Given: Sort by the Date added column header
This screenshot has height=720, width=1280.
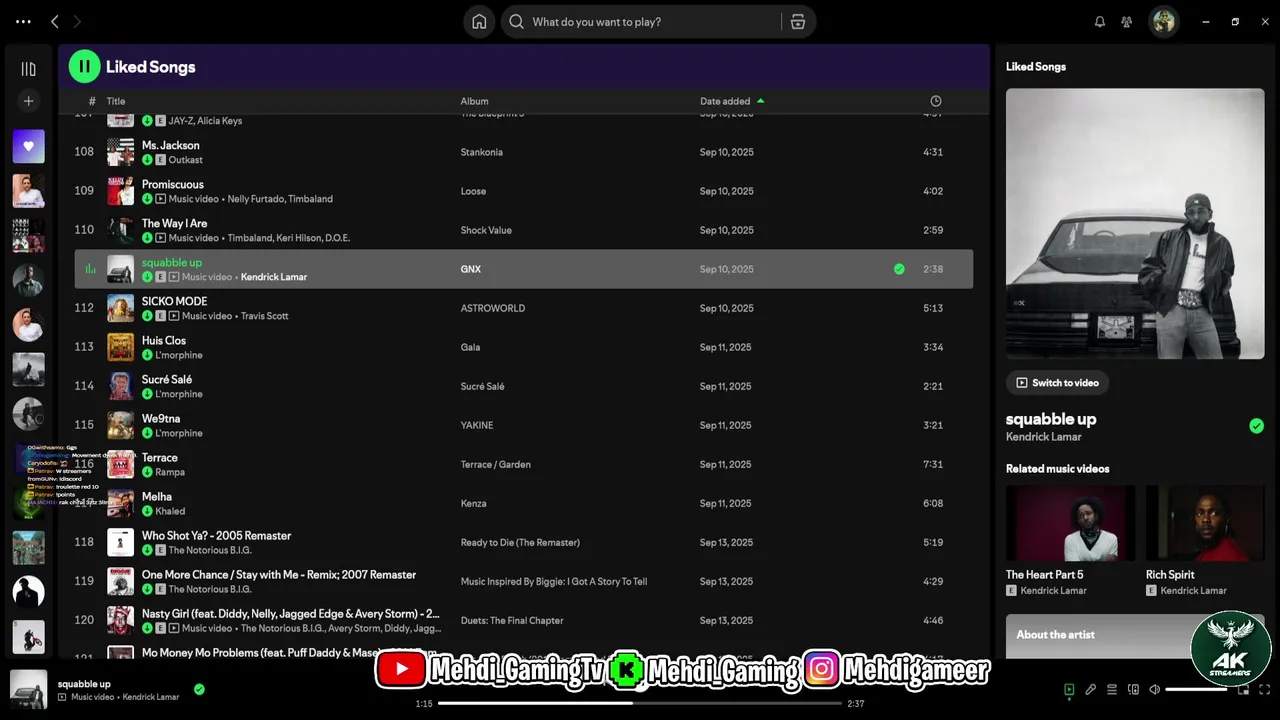Looking at the screenshot, I should 725,101.
